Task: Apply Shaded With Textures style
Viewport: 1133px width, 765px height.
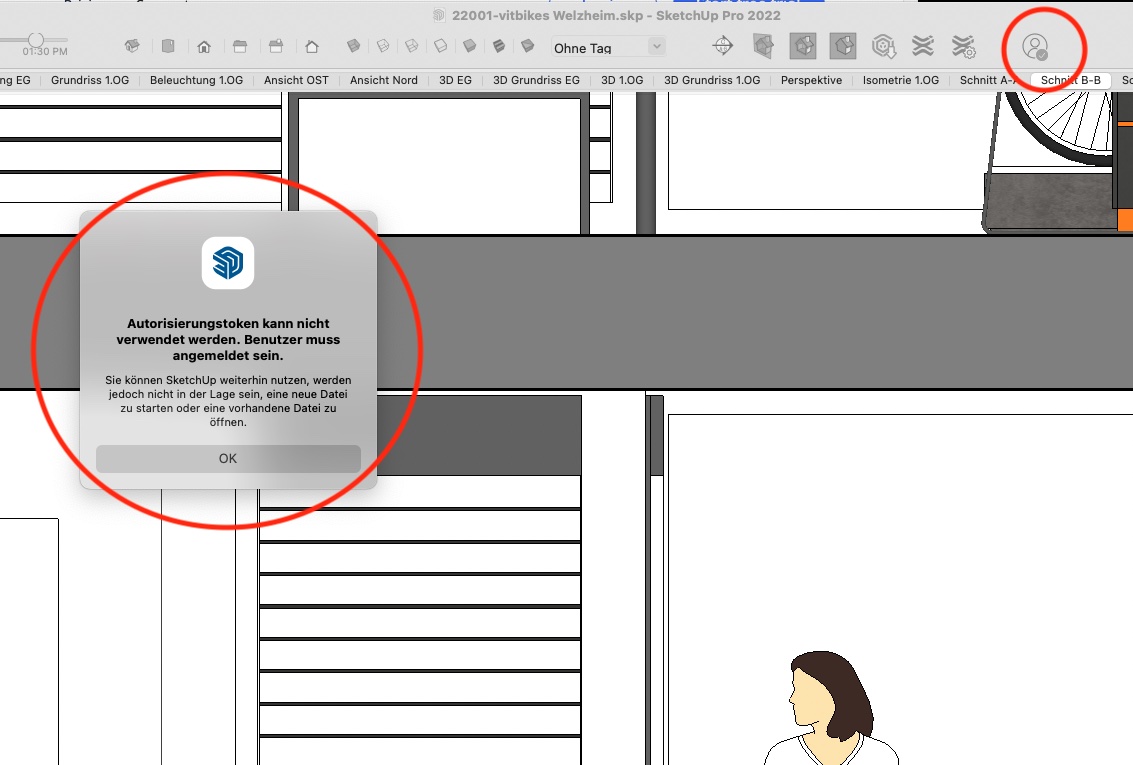Action: pos(498,46)
